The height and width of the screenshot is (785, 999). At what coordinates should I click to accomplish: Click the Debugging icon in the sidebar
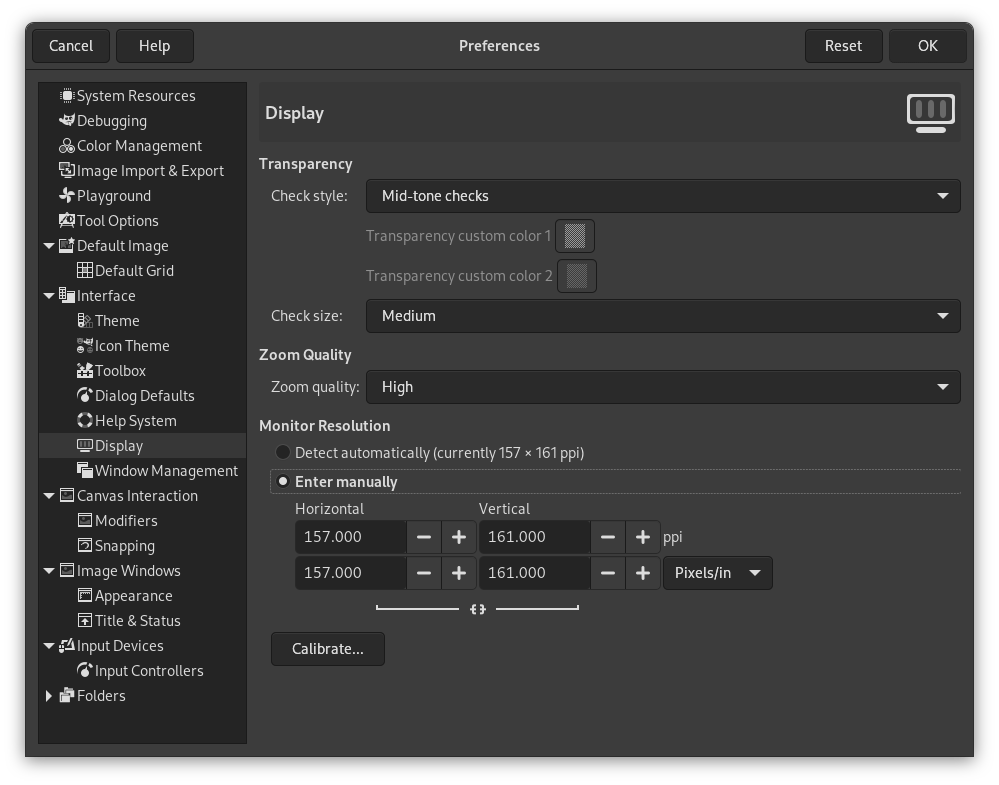(x=66, y=120)
